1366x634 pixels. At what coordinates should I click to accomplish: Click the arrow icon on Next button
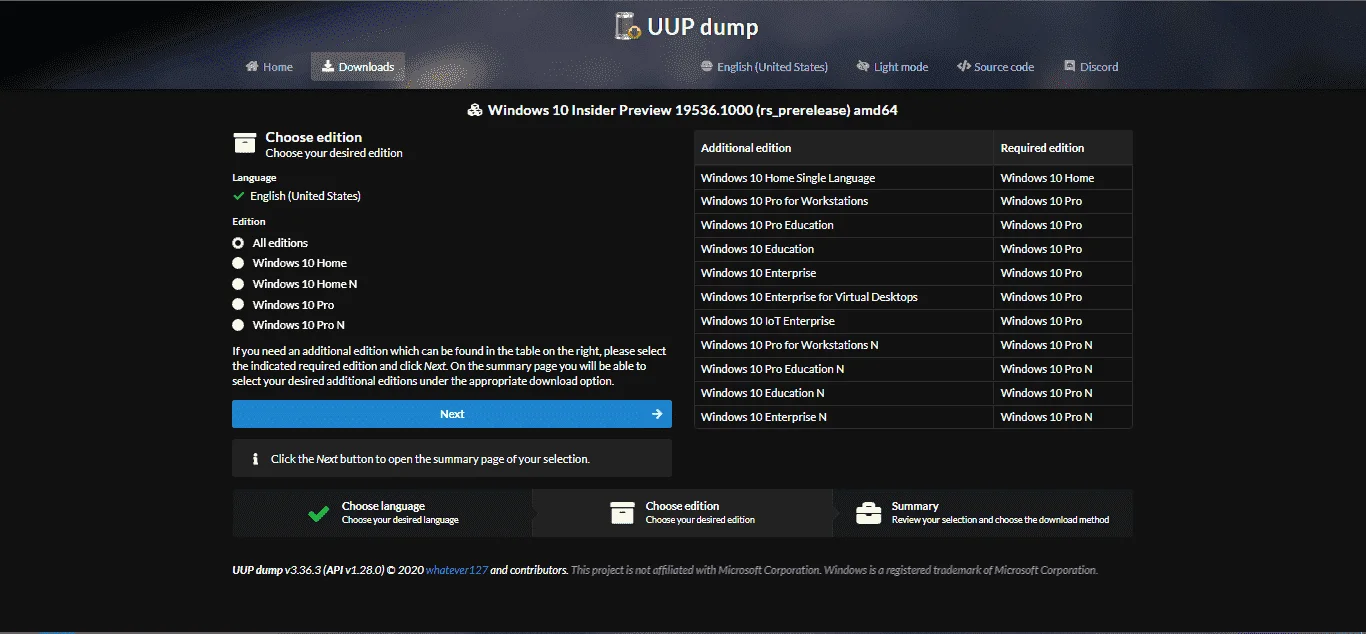(657, 414)
